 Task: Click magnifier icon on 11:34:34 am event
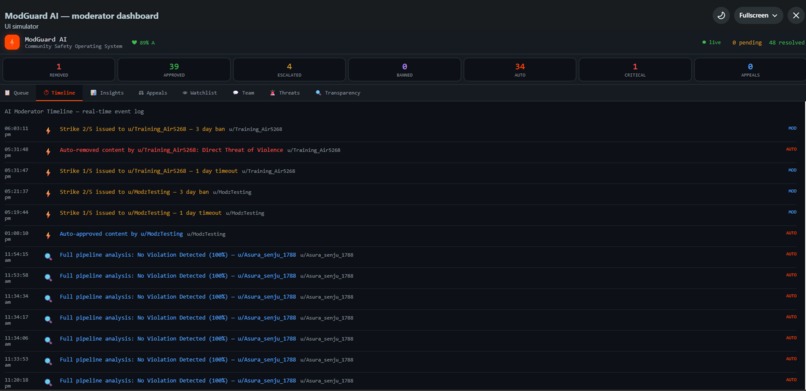[48, 299]
